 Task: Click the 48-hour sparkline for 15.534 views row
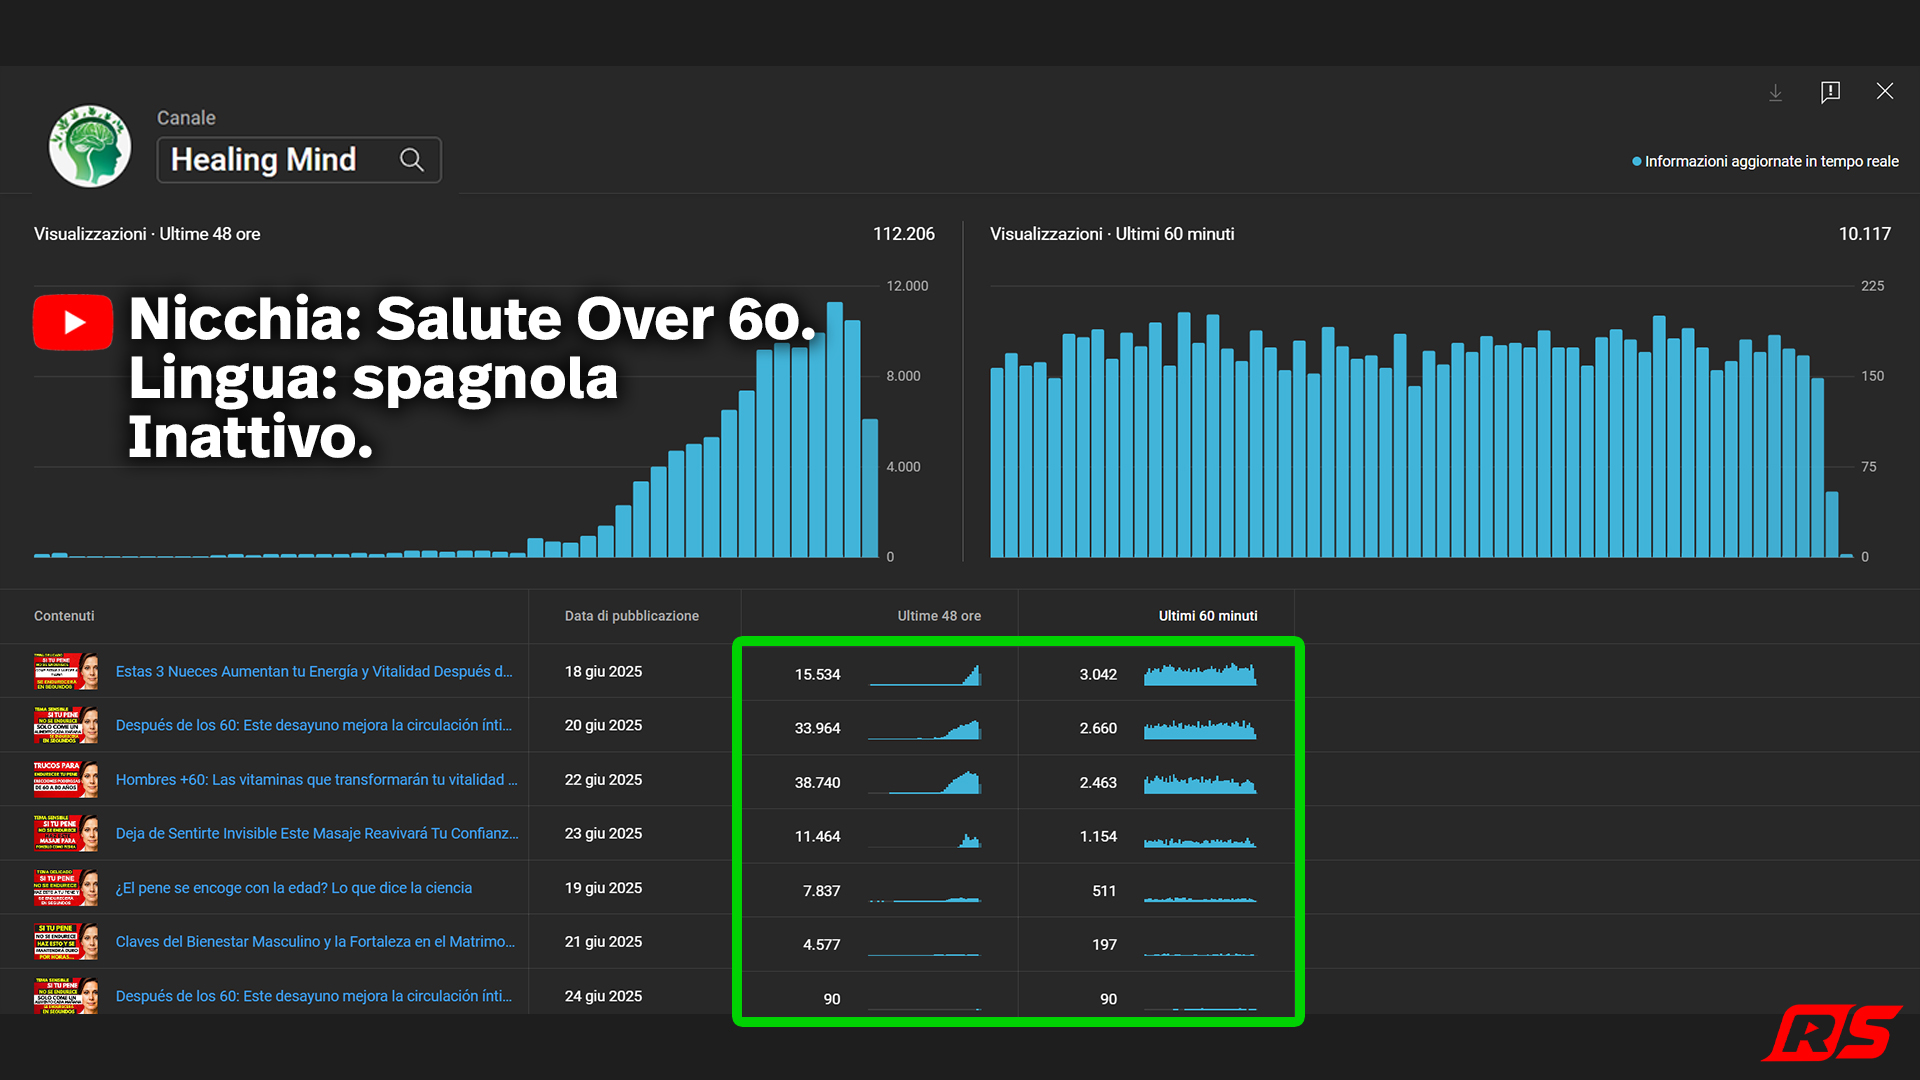pyautogui.click(x=925, y=674)
